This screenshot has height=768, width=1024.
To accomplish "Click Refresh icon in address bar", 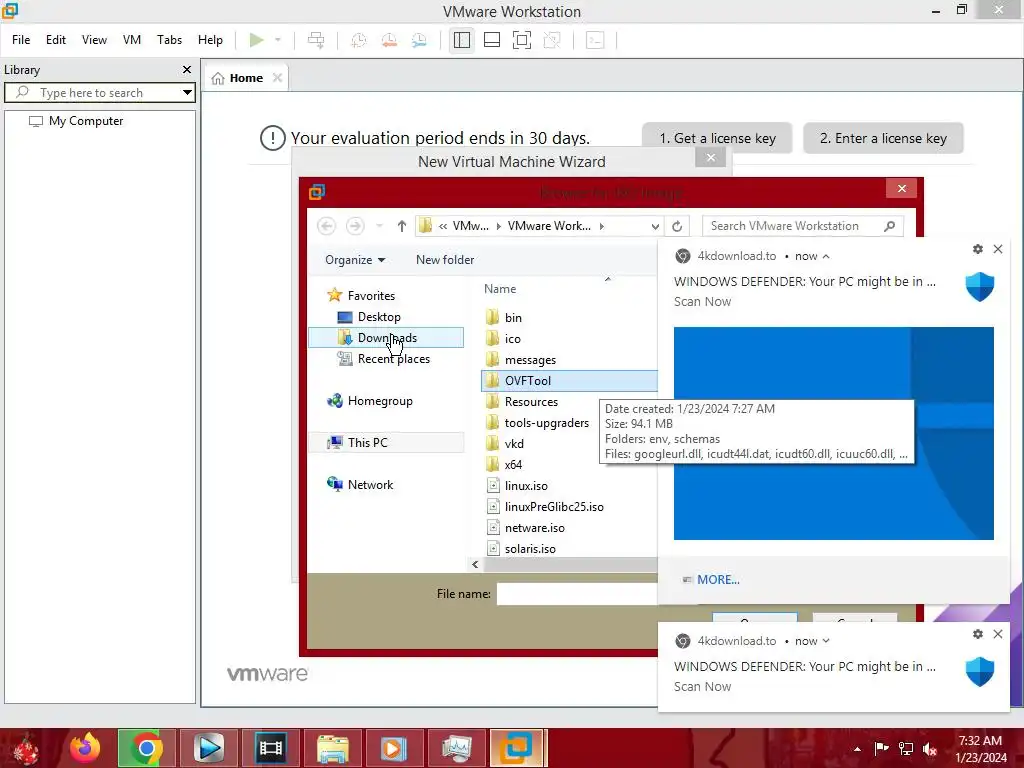I will point(677,226).
